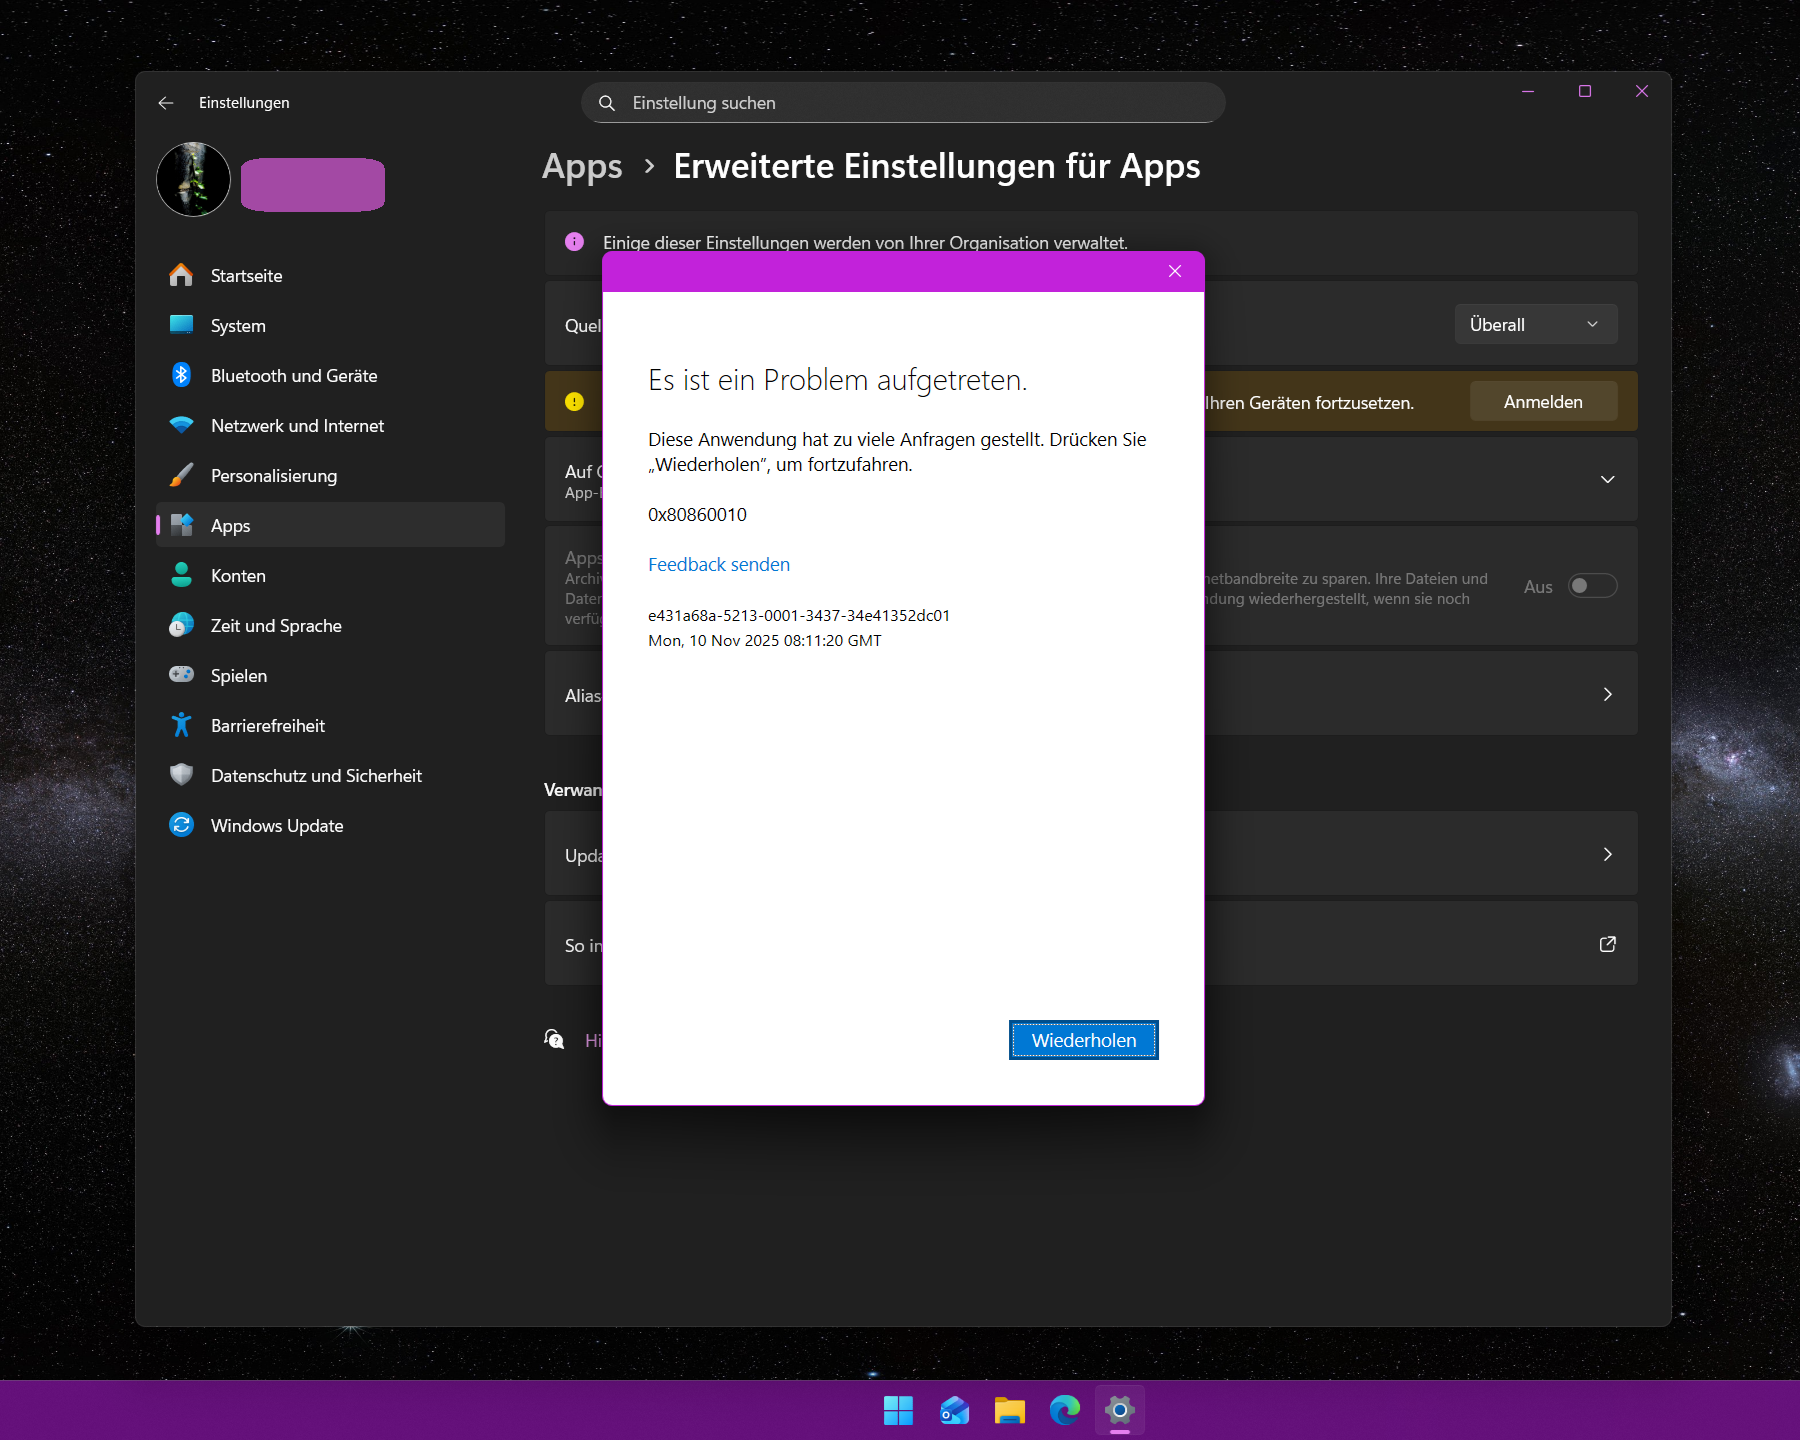This screenshot has width=1800, height=1440.
Task: Open Datenschutz und Sicherheit shield icon
Action: pos(181,775)
